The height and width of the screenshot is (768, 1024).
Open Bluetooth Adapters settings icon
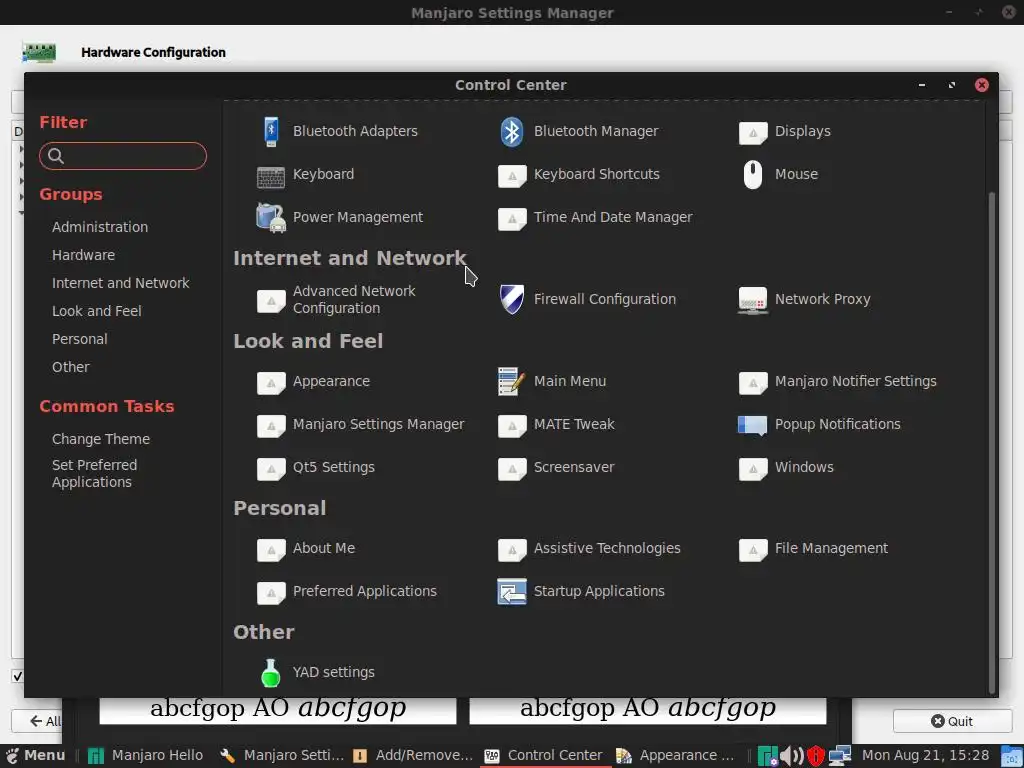[x=270, y=131]
